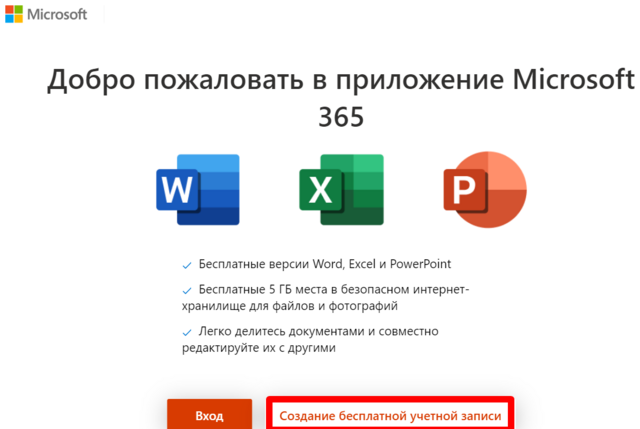
Task: Click checkmark beside free Word, Excel versions
Action: click(186, 265)
